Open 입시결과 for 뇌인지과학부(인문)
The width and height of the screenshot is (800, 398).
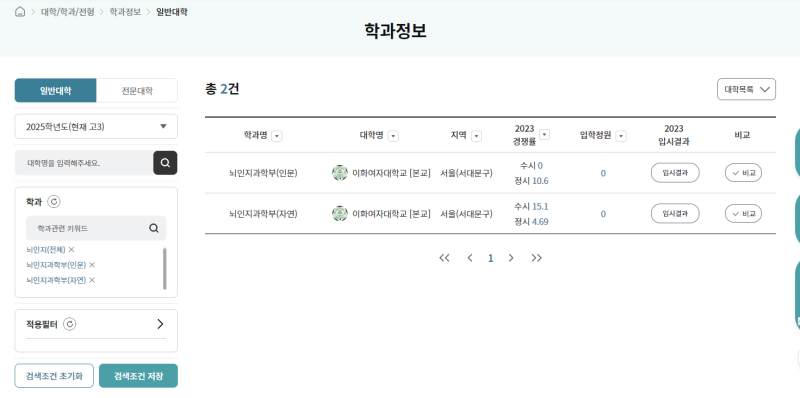[675, 173]
